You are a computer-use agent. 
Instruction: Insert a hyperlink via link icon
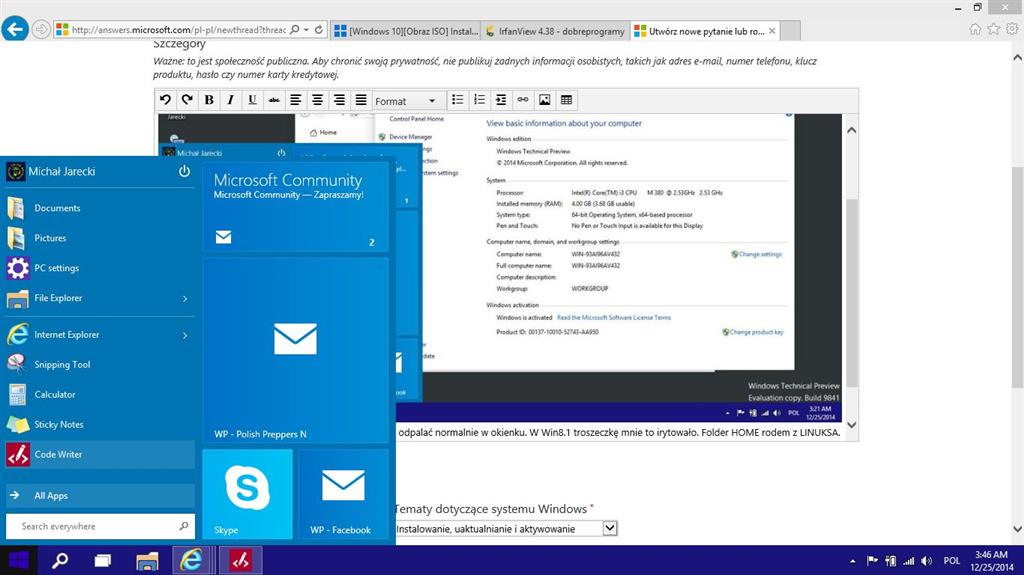pos(523,100)
